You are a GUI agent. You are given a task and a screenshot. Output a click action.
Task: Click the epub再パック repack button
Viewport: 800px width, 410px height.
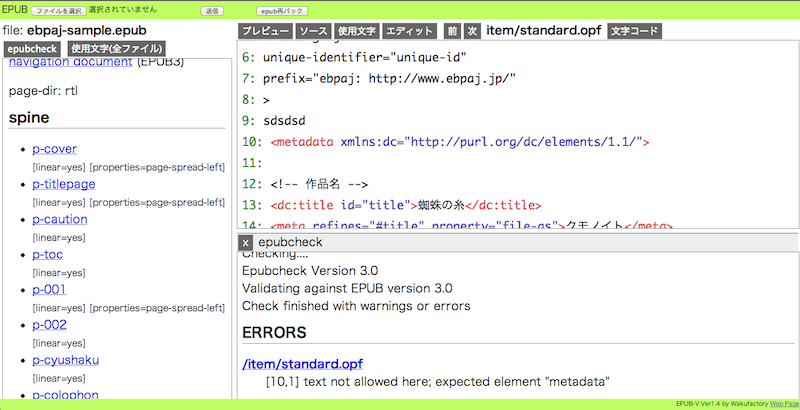(273, 10)
